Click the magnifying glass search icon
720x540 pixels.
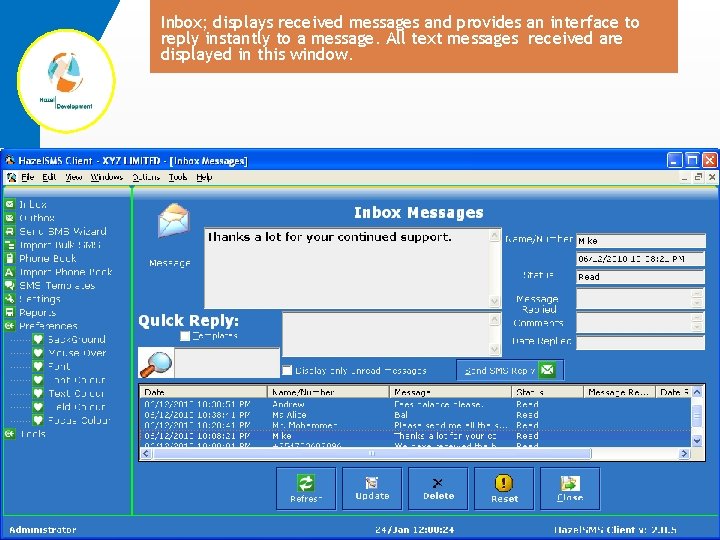[156, 363]
